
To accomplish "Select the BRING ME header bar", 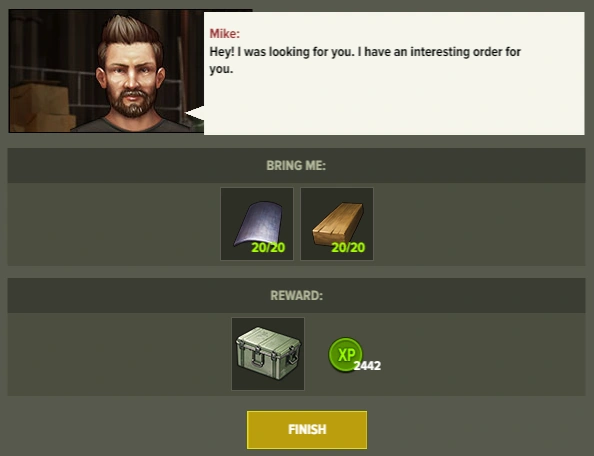I will [297, 166].
